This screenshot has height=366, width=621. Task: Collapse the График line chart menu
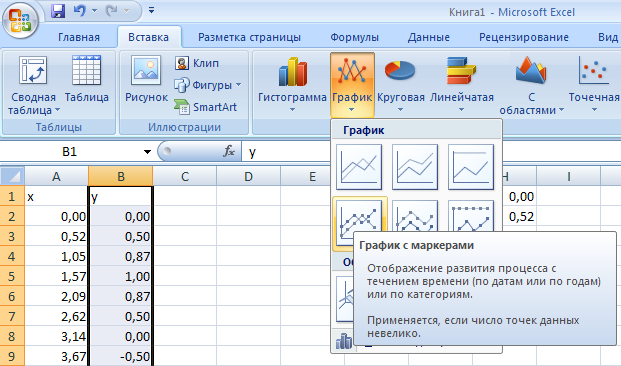point(352,85)
